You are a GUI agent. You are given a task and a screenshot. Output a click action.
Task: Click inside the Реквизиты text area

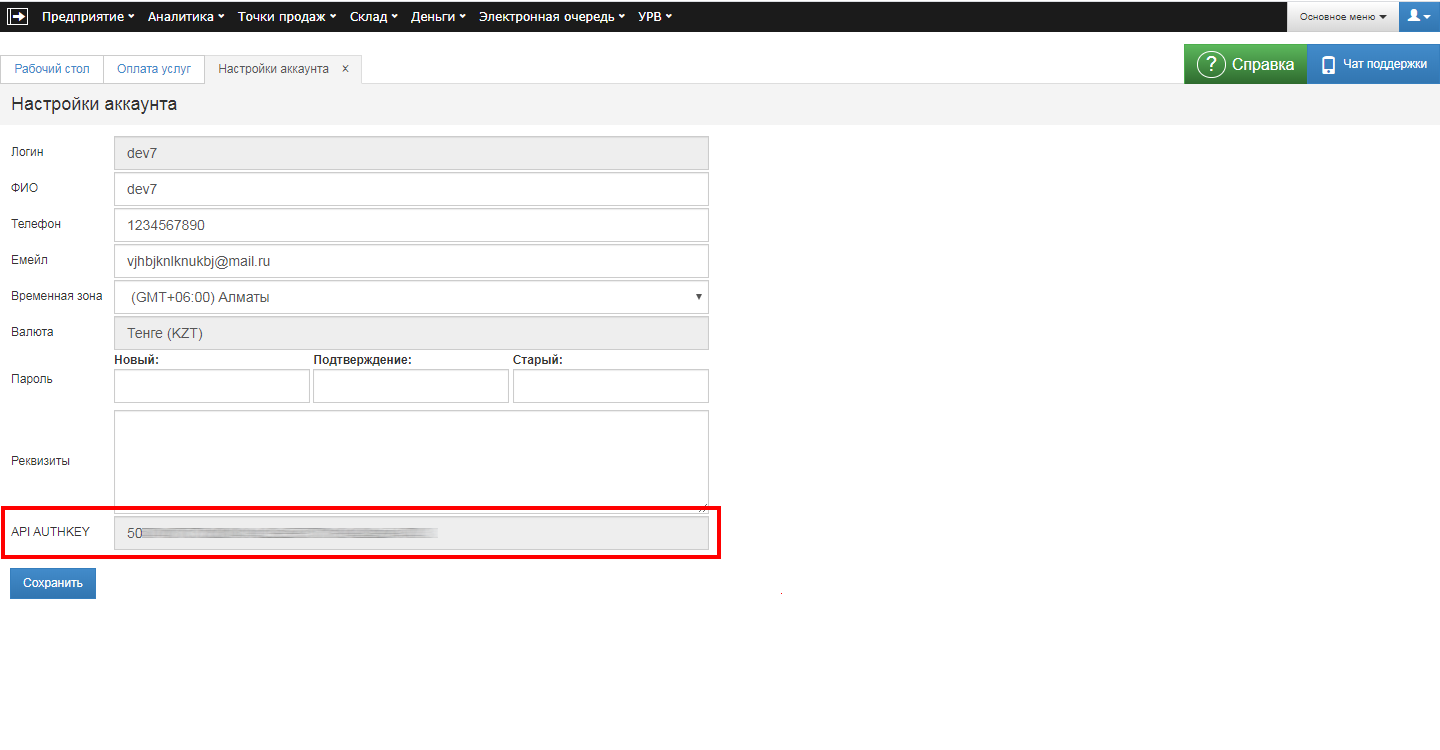tap(411, 460)
